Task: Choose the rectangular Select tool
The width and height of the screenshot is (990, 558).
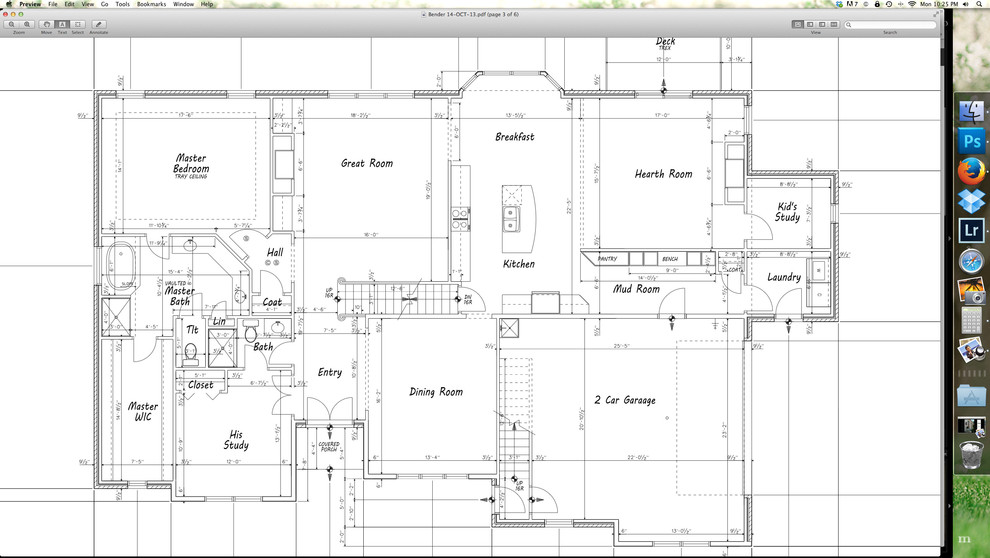Action: (78, 24)
